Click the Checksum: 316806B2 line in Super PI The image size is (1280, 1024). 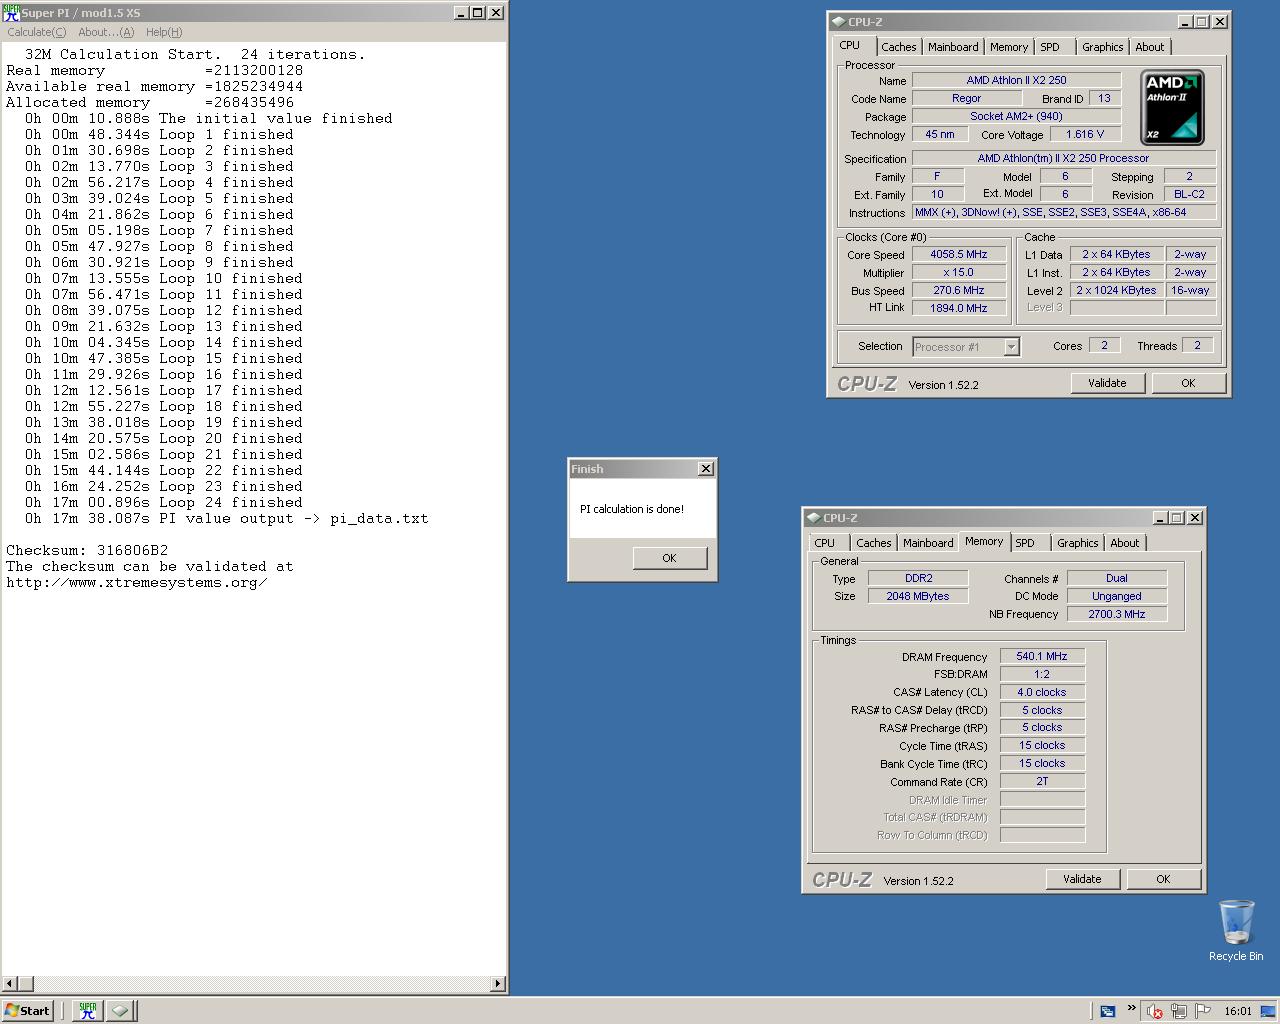click(x=87, y=550)
